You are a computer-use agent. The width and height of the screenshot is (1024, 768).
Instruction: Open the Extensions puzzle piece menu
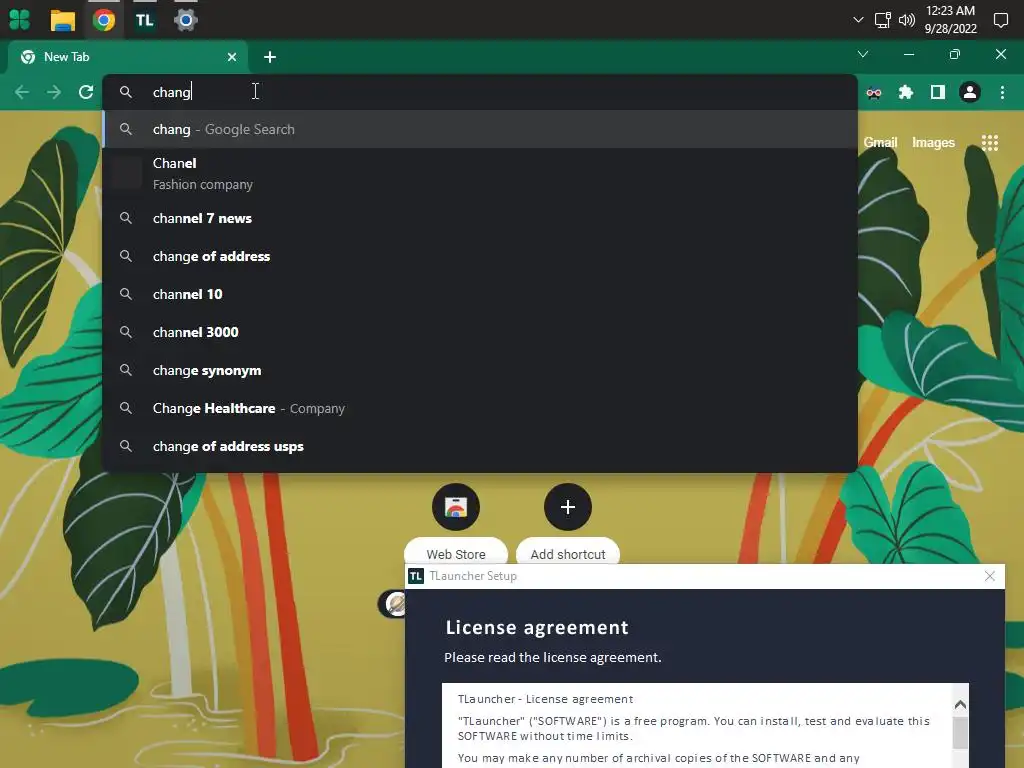(906, 93)
